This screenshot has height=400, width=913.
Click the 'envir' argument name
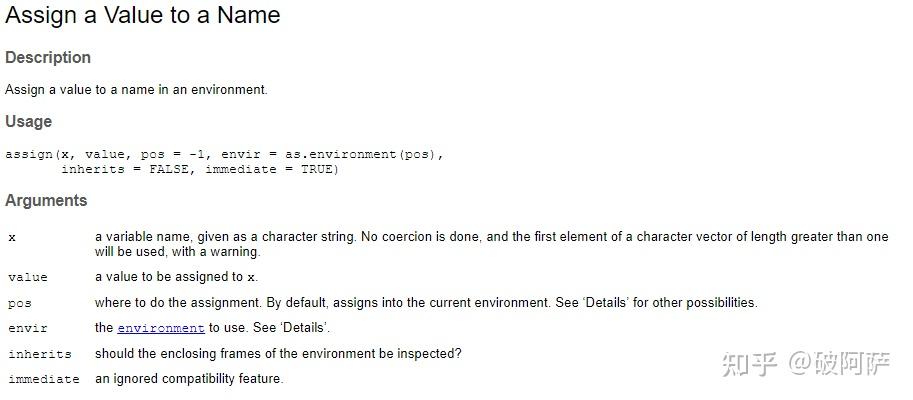pos(28,328)
